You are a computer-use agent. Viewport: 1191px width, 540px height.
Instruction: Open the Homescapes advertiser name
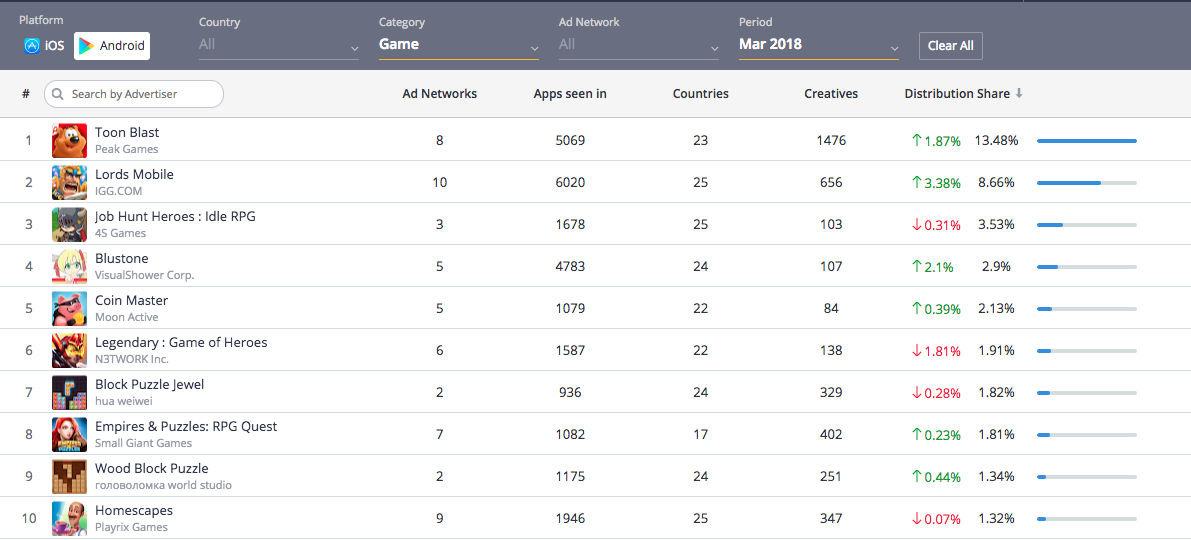pos(134,510)
